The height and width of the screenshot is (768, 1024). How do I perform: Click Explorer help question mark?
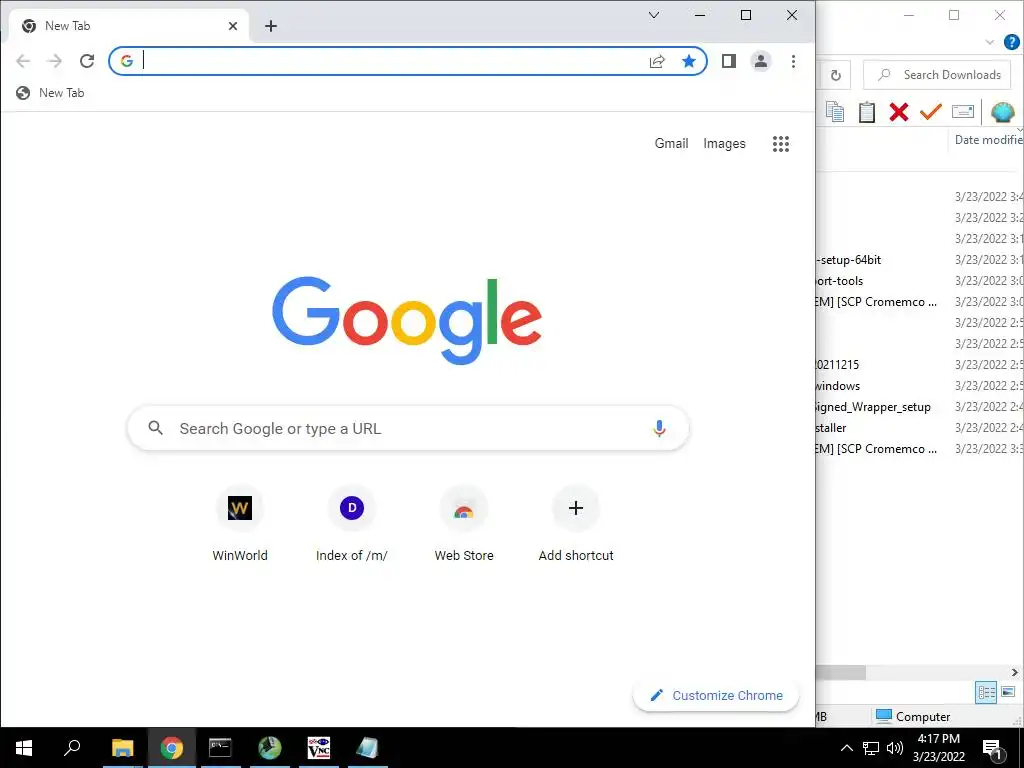[1012, 42]
